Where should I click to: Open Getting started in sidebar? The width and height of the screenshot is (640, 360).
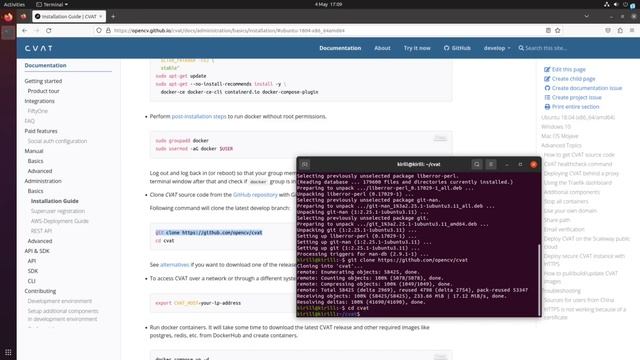click(43, 81)
